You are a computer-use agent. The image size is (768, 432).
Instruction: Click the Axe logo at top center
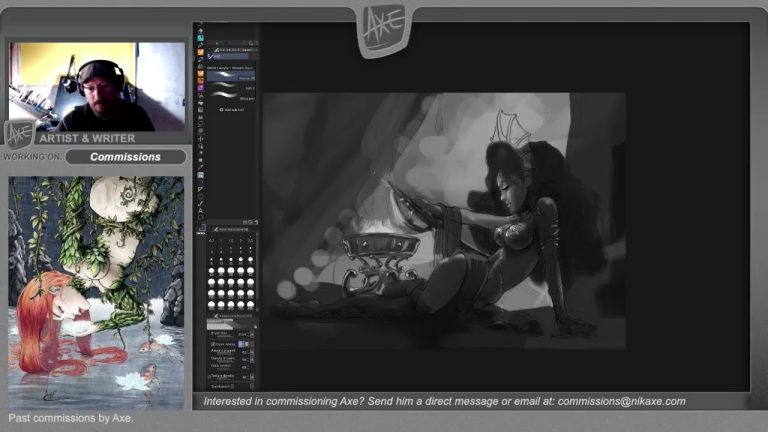point(384,24)
